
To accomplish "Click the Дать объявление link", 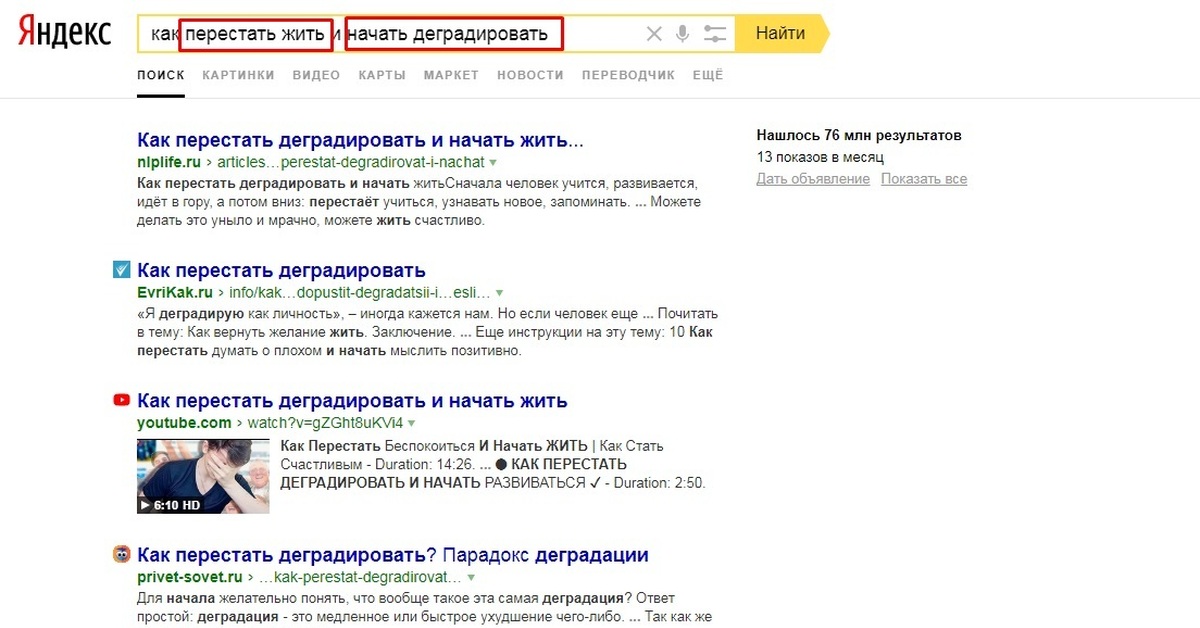I will tap(813, 179).
